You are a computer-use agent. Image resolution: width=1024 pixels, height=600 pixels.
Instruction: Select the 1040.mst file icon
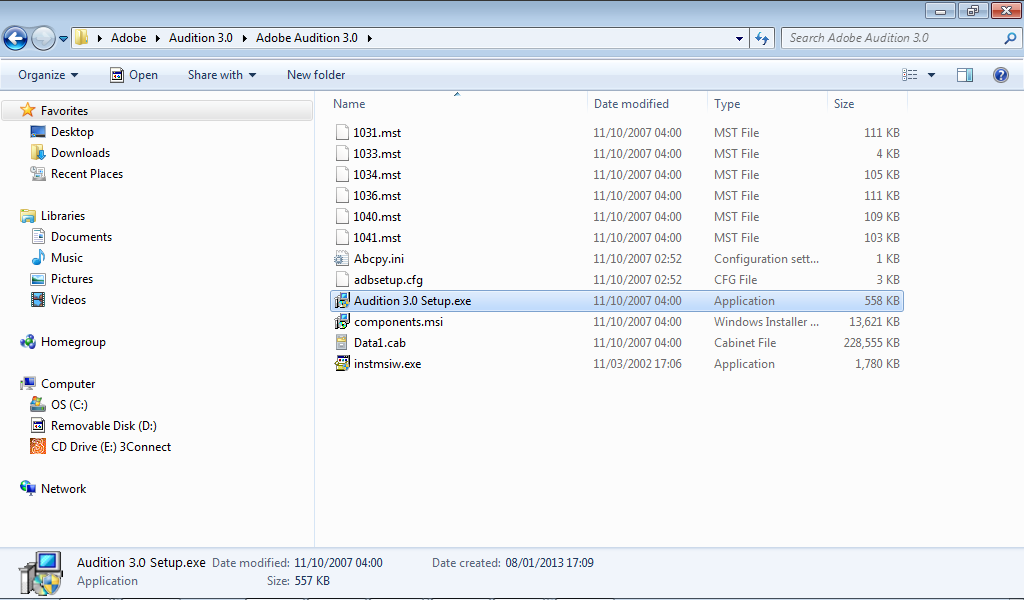[342, 217]
